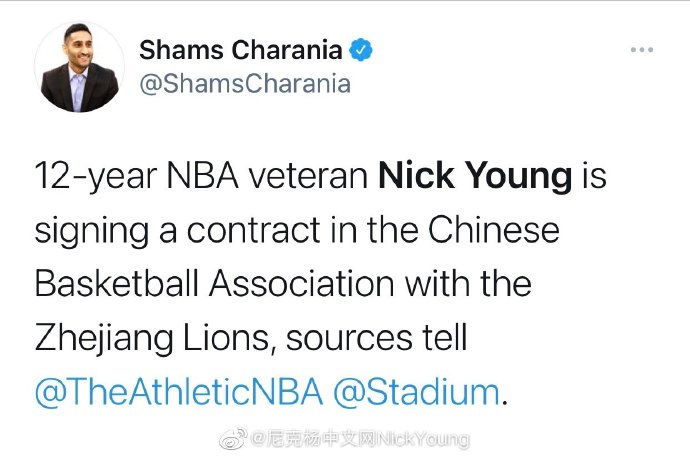Click the words with the in tweet
Viewport: 690px width, 457px height.
coord(469,284)
